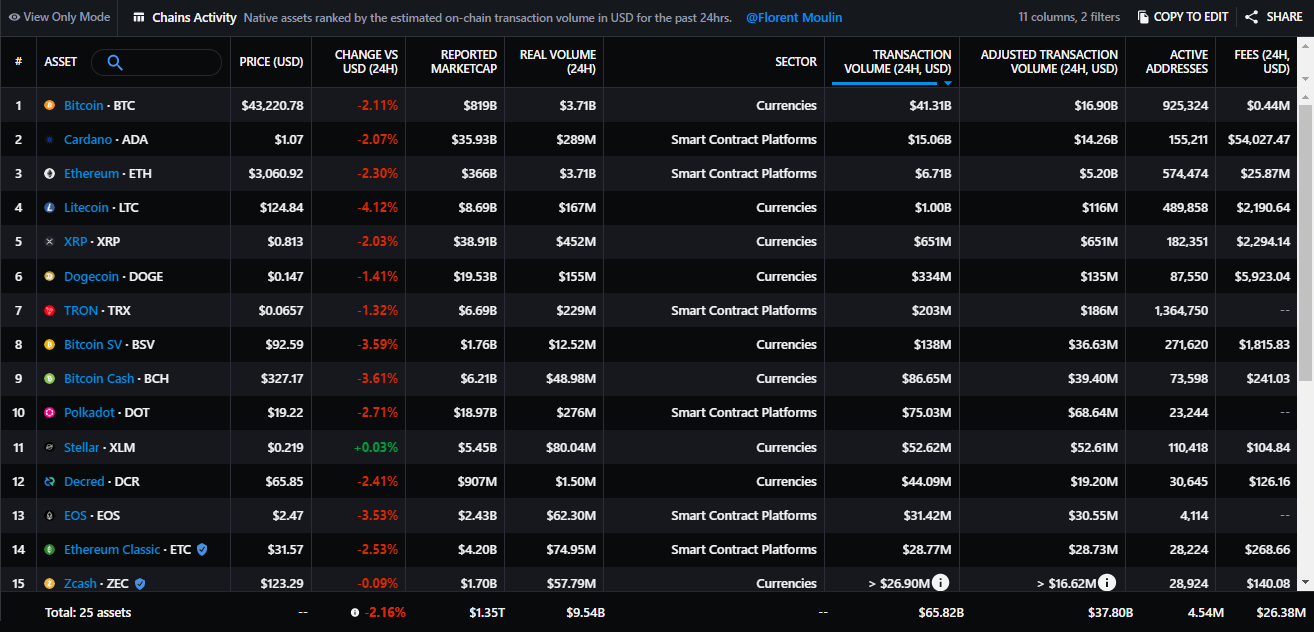Click the Chains Activity table icon
Viewport: 1314px width, 632px height.
(x=138, y=17)
